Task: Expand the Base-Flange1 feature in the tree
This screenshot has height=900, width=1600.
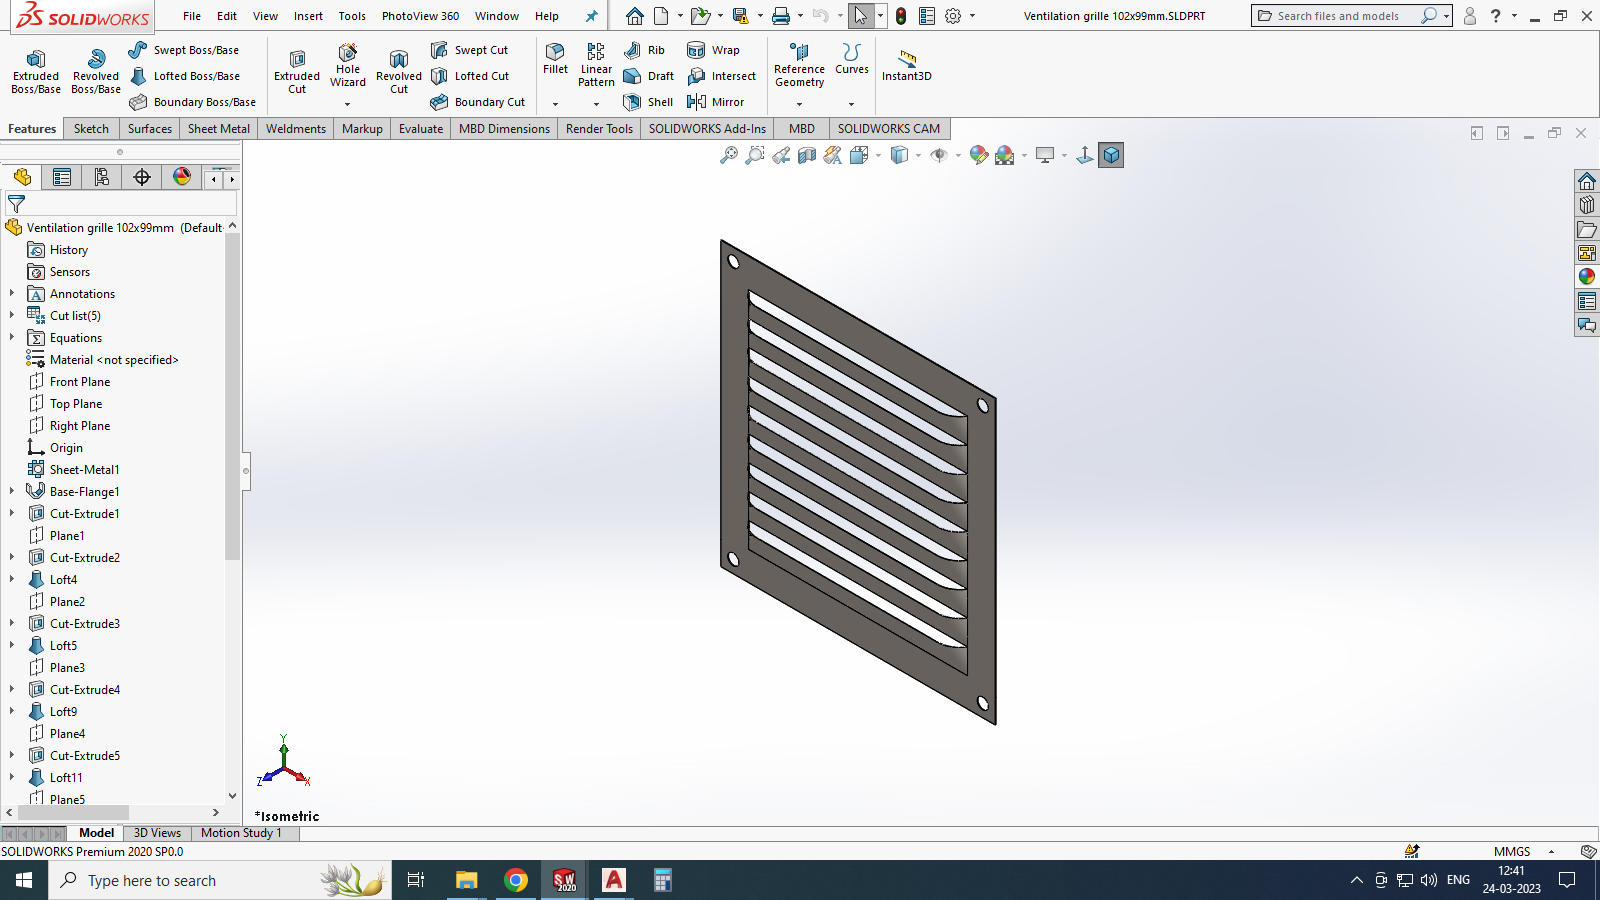Action: click(x=12, y=491)
